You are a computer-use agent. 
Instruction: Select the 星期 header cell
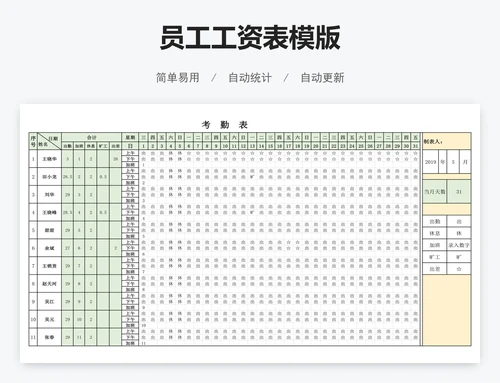click(x=130, y=137)
